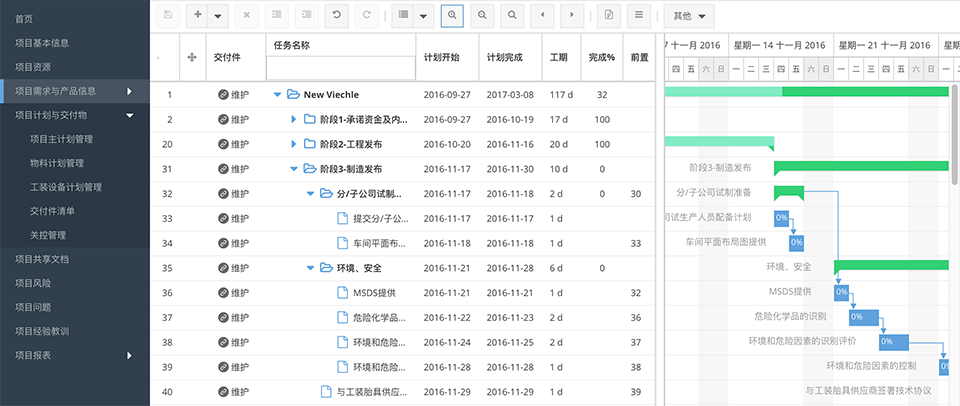Click the MSDS提供 0% gantt bar
The height and width of the screenshot is (406, 960).
click(841, 292)
